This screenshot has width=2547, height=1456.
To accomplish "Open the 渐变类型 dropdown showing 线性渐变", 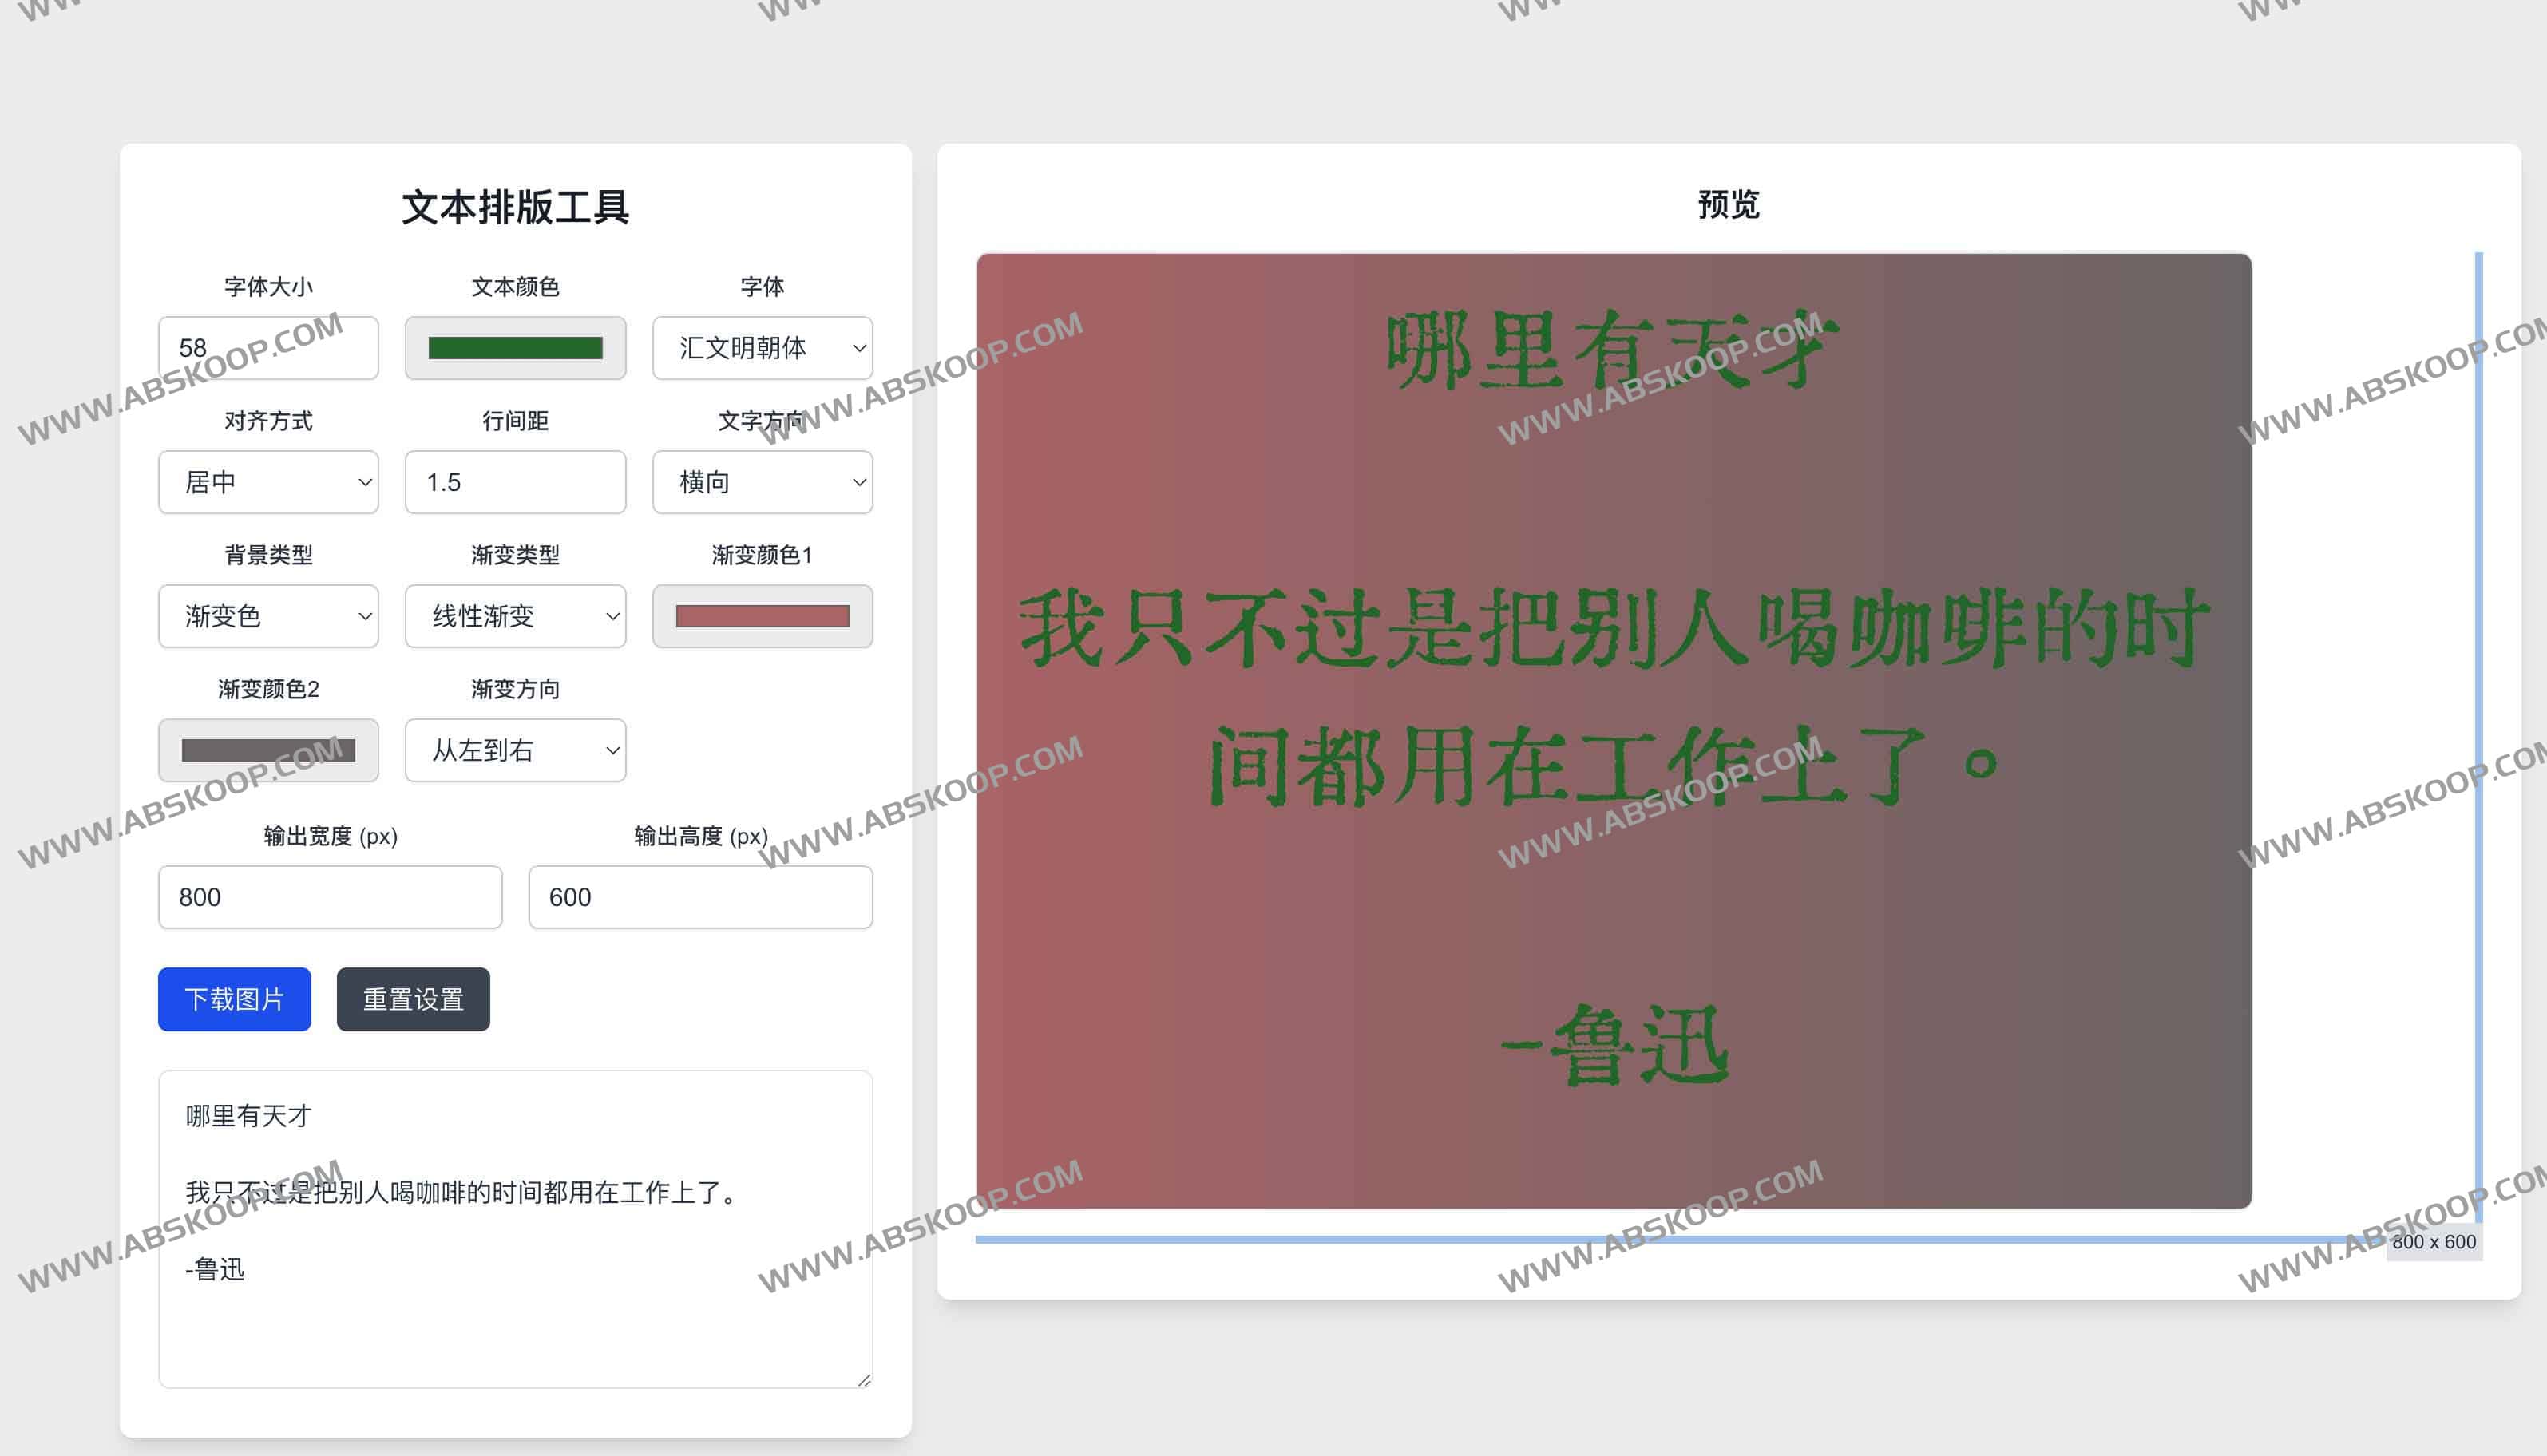I will (x=514, y=616).
